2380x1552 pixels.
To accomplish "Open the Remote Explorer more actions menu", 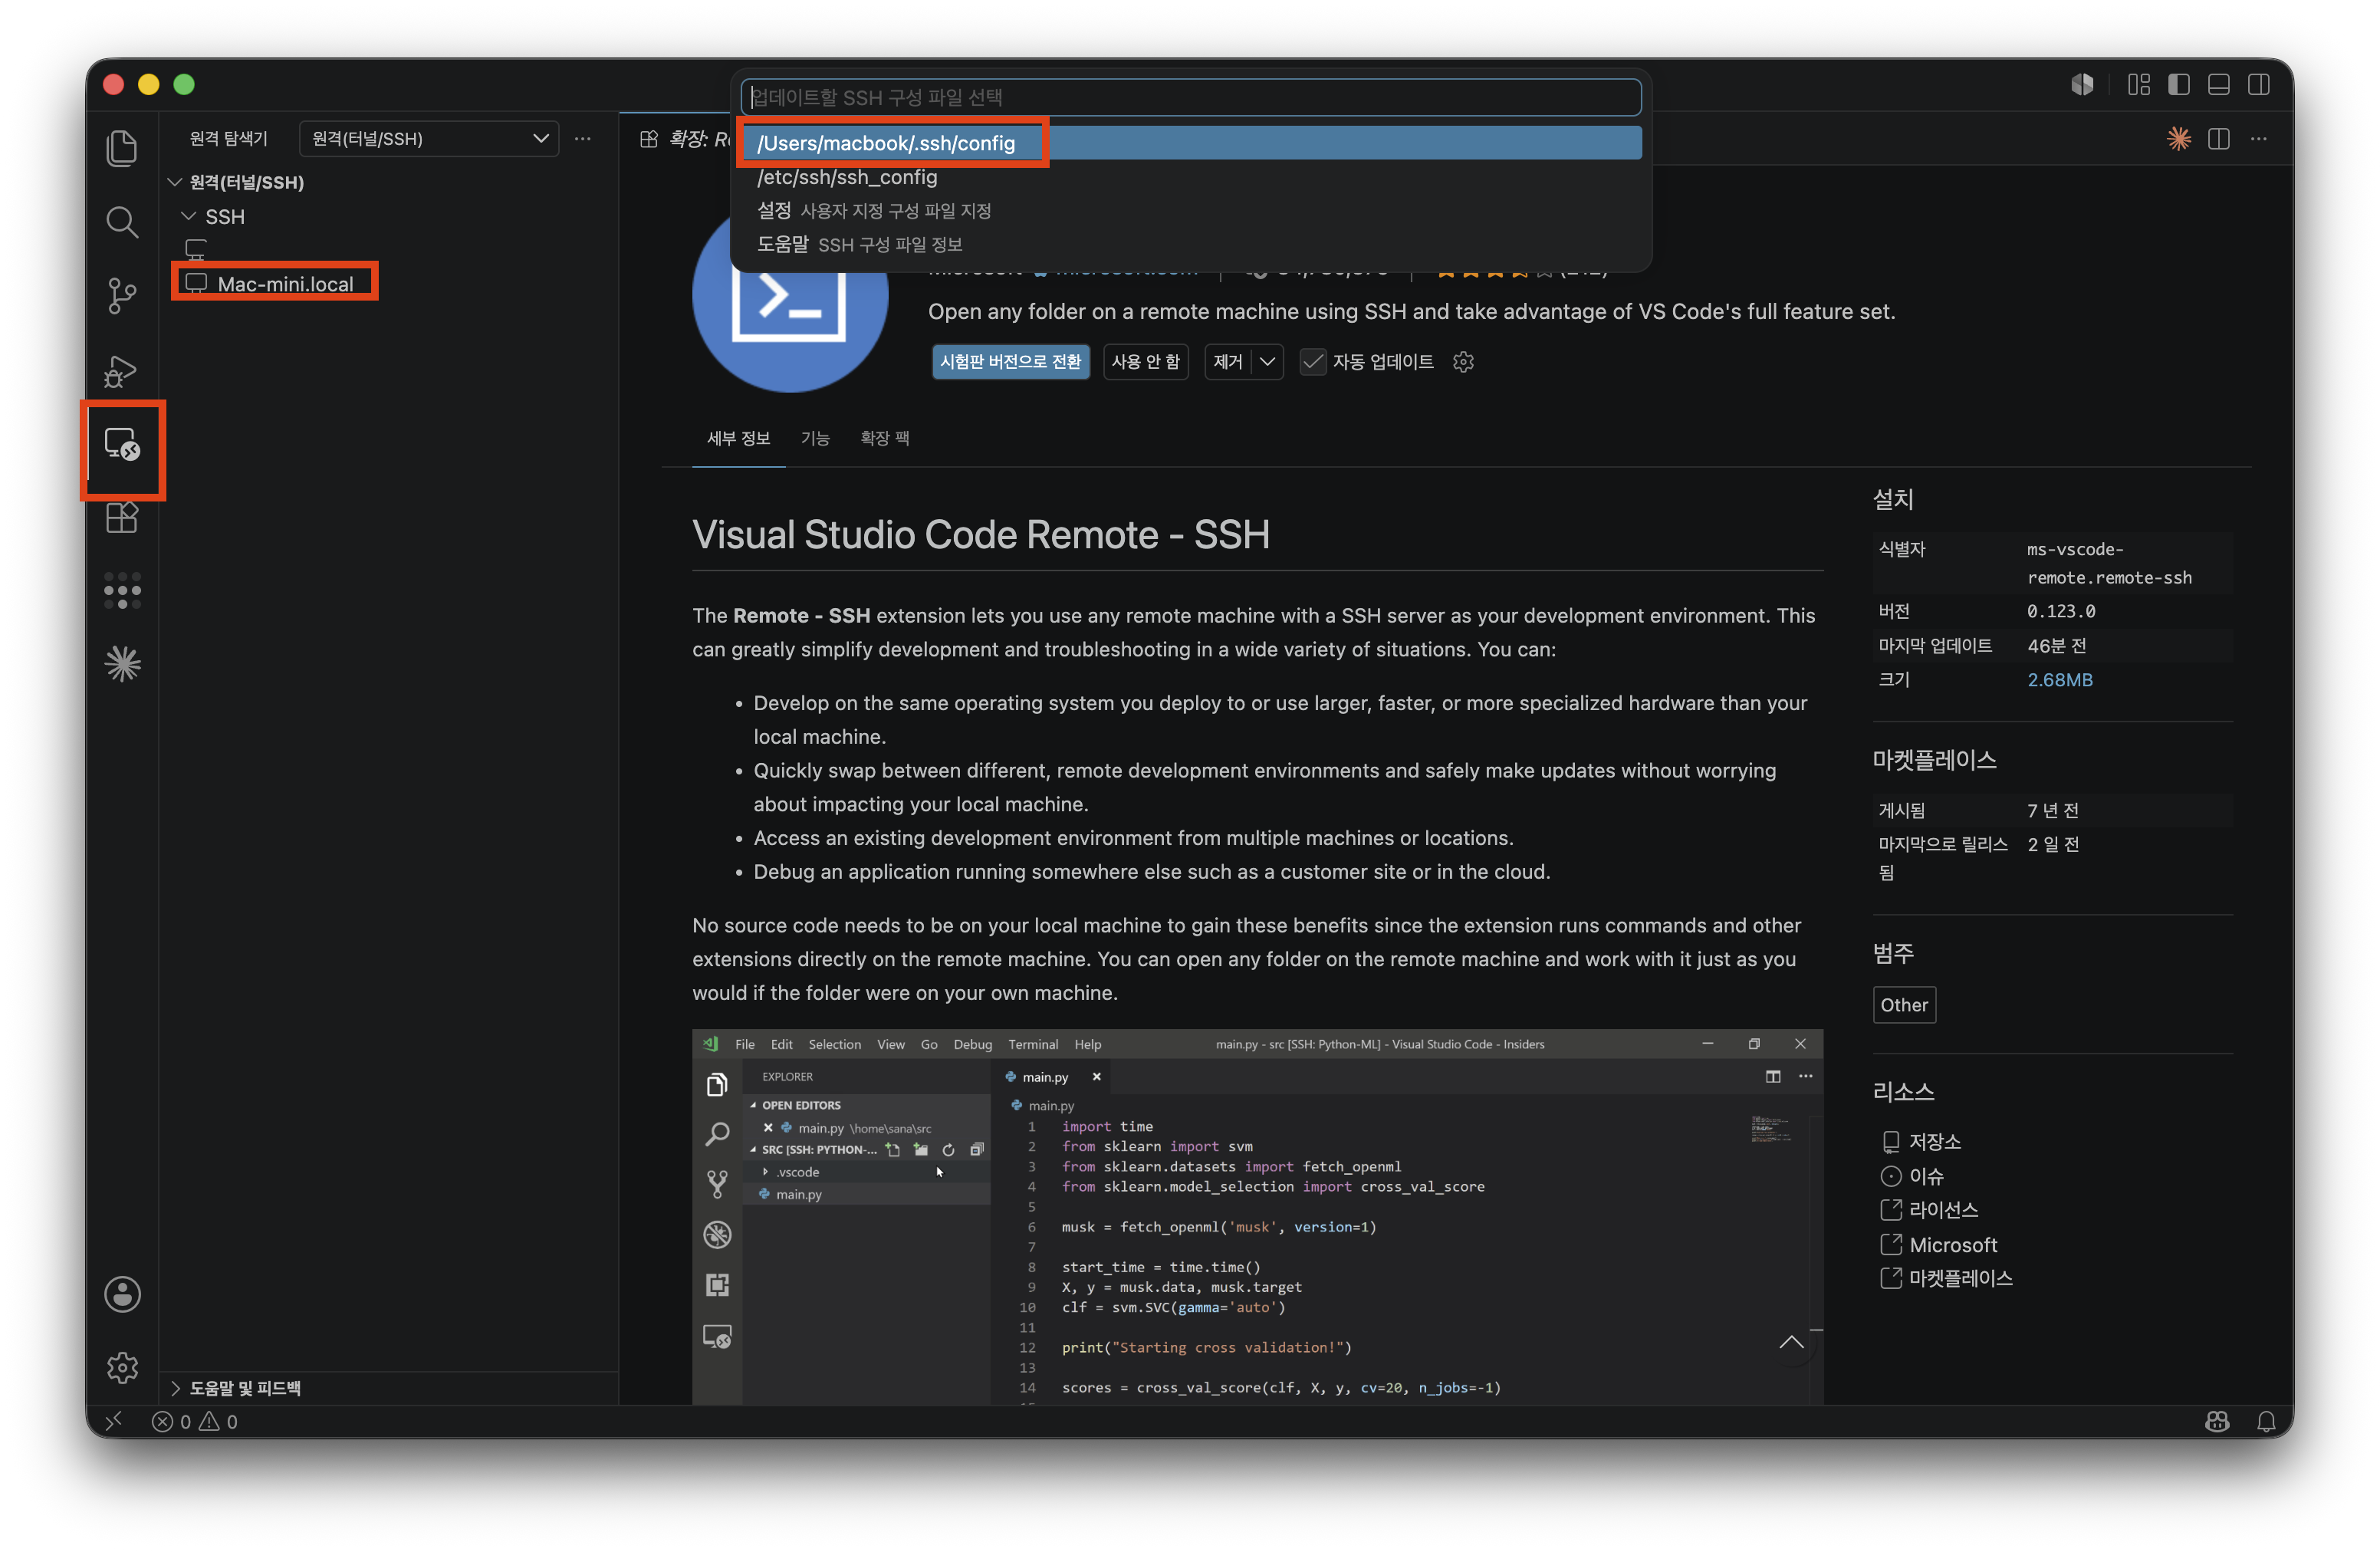I will click(583, 139).
